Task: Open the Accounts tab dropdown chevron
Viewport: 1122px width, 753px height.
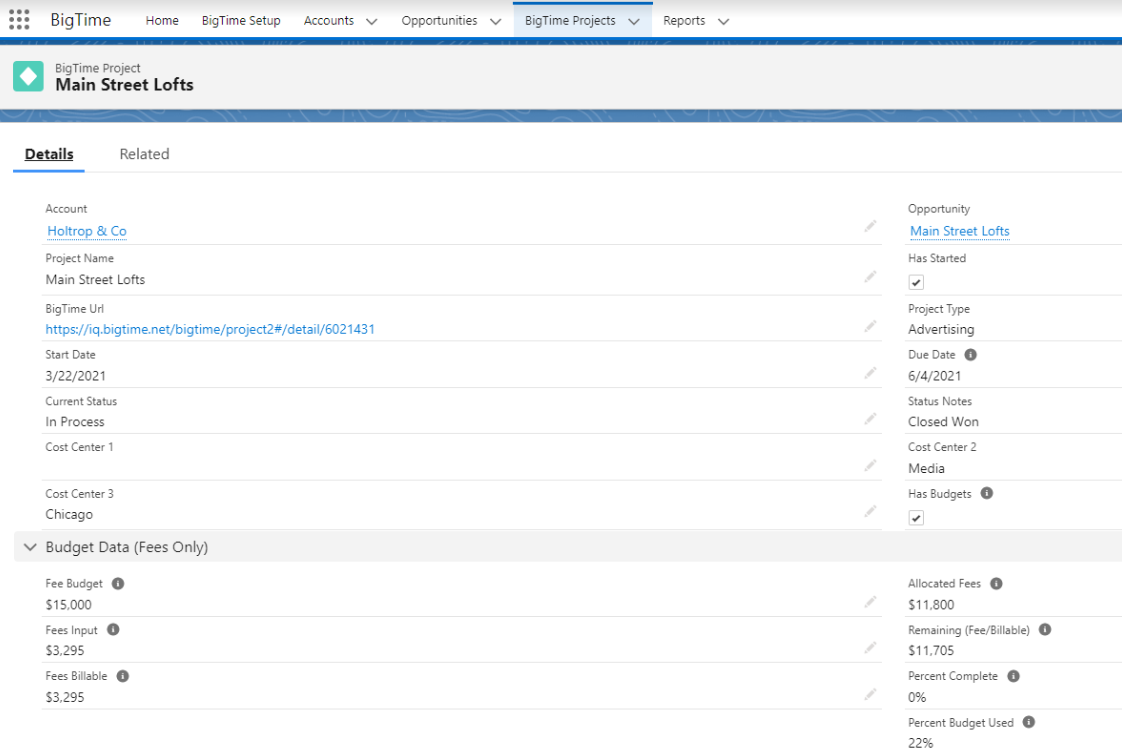Action: coord(371,21)
